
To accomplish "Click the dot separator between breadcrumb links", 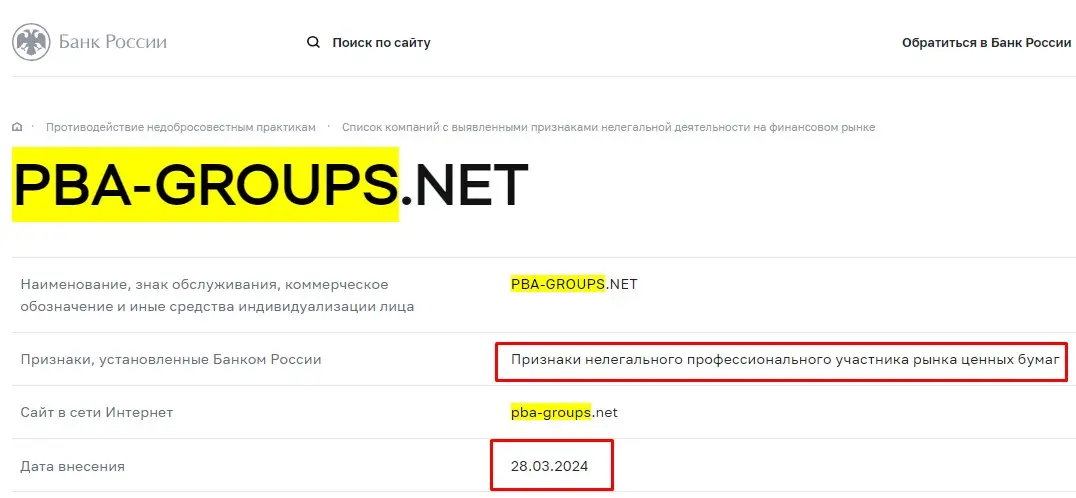I will [329, 127].
